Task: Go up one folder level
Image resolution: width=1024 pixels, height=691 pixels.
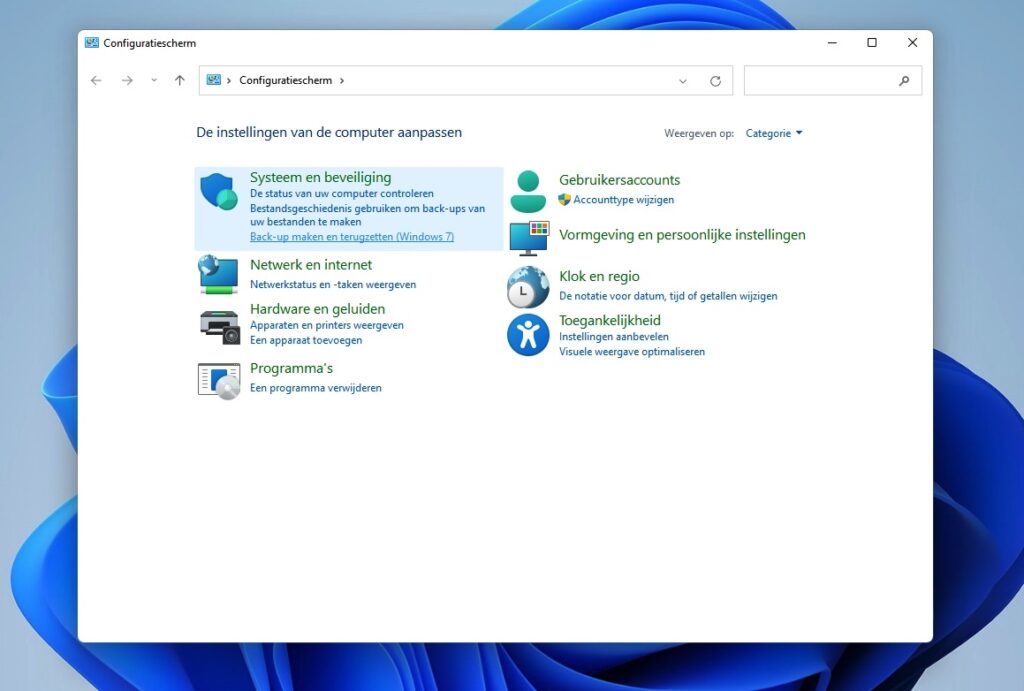Action: (x=180, y=80)
